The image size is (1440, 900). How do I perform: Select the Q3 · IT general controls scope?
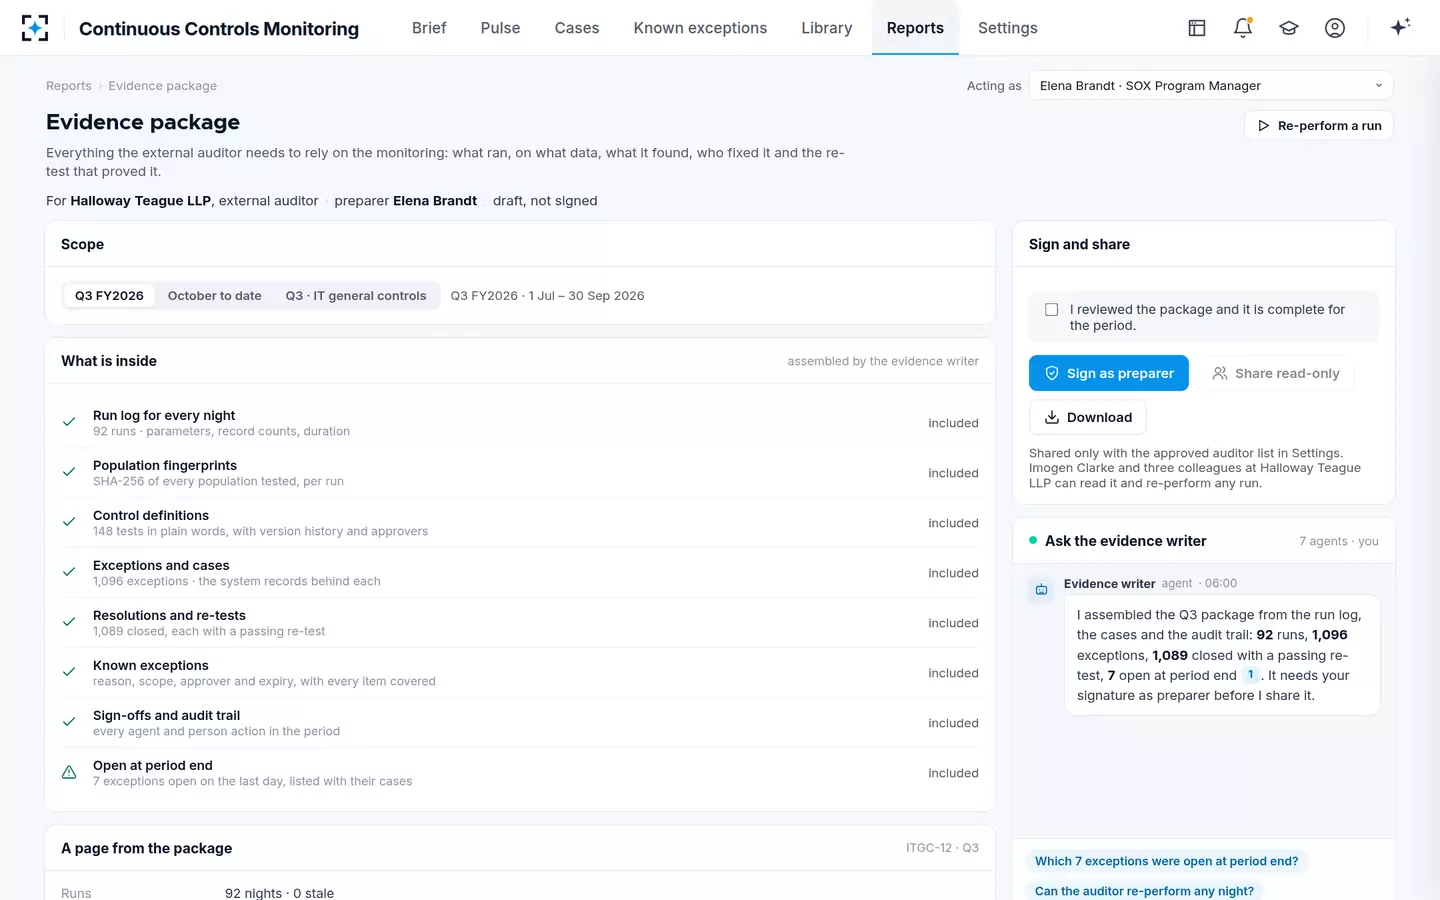(x=356, y=296)
